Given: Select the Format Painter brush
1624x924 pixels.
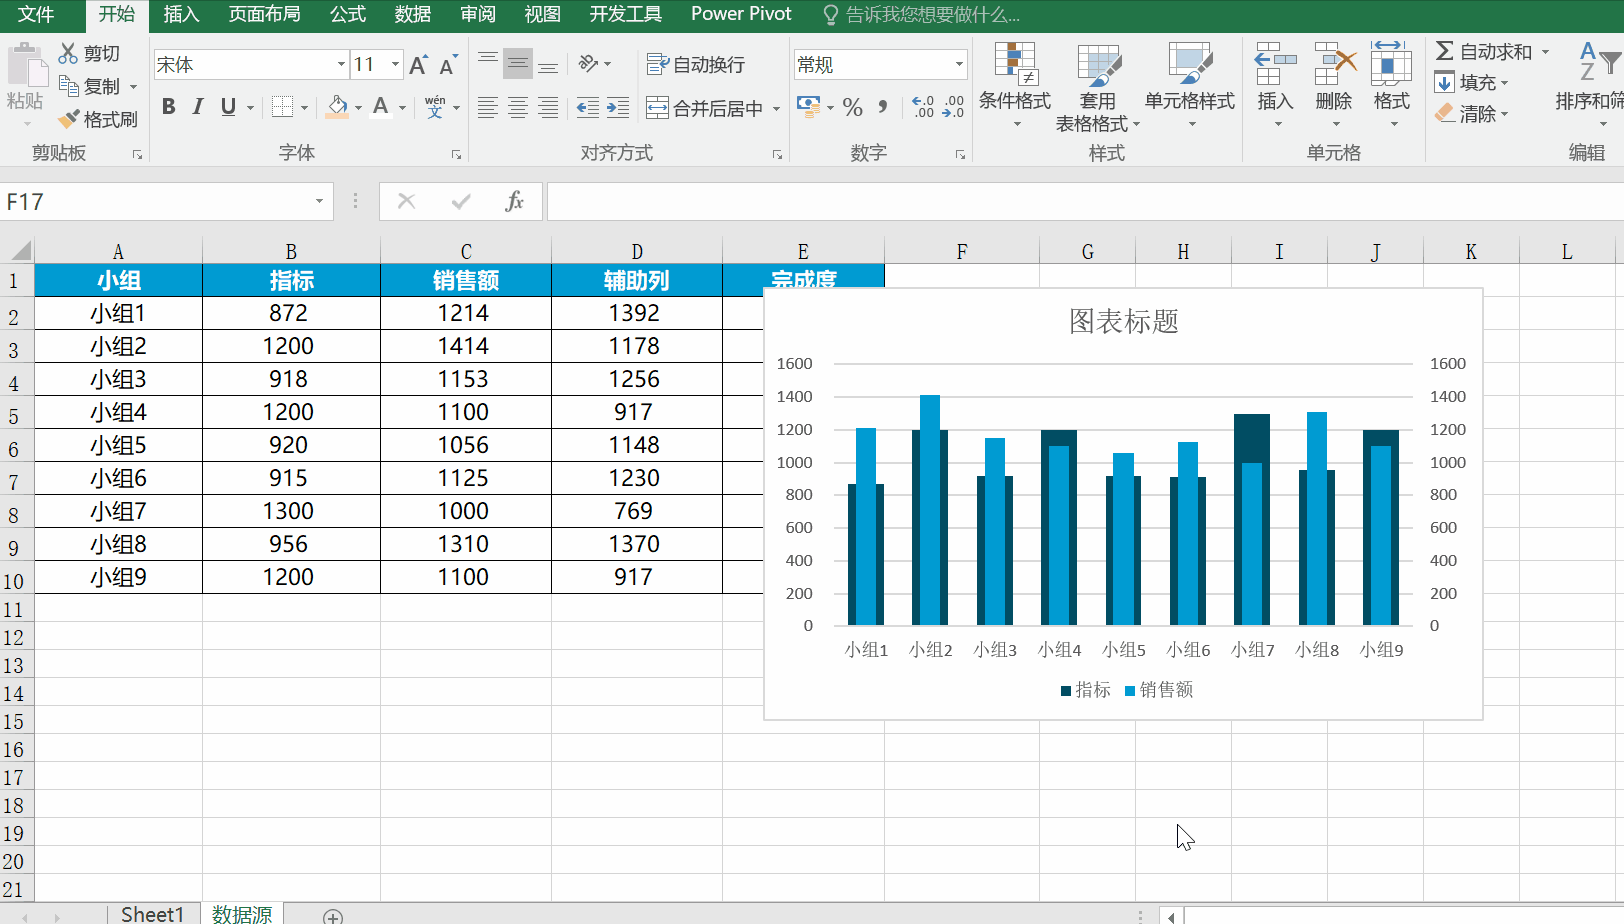Looking at the screenshot, I should point(68,119).
